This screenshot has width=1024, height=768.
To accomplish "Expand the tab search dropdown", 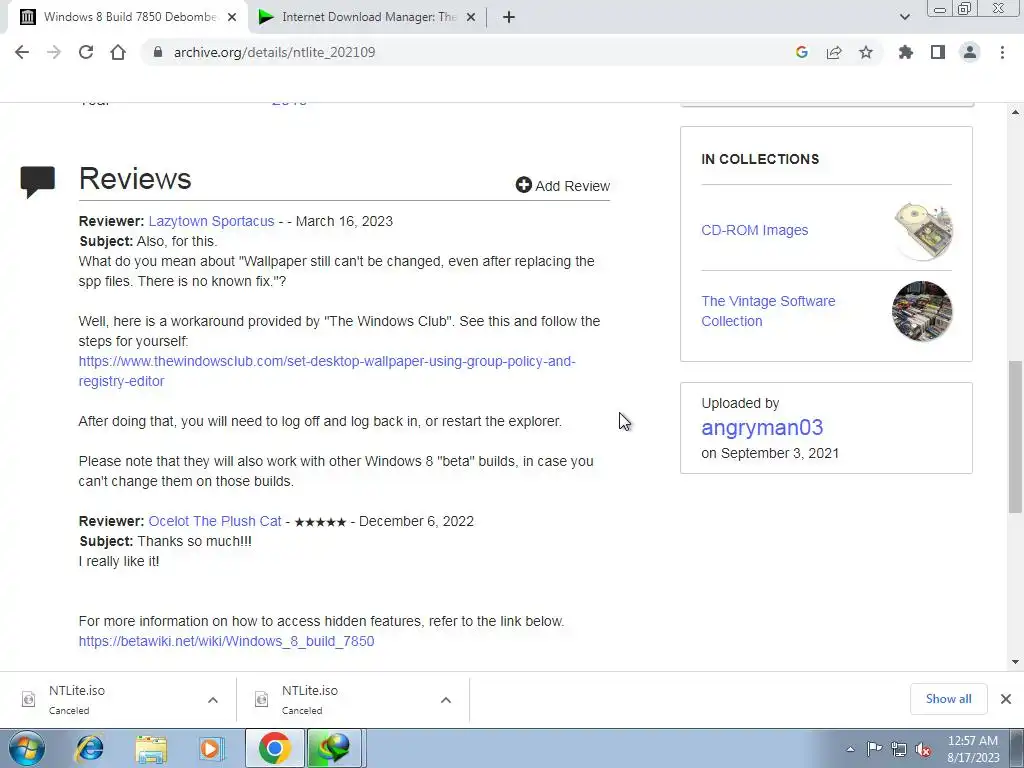I will pos(904,17).
